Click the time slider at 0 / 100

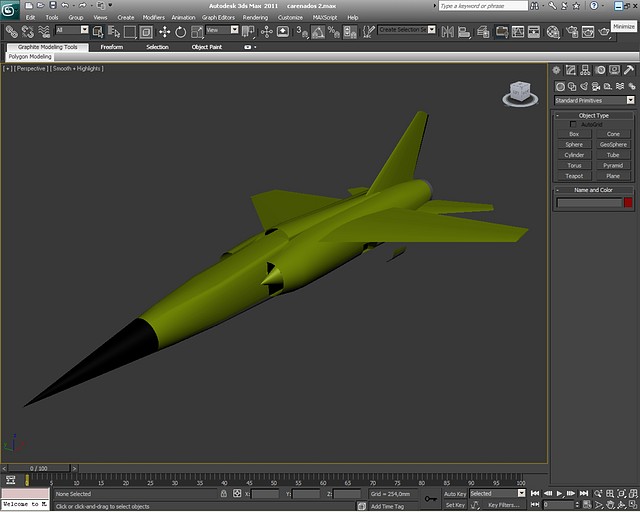39,468
